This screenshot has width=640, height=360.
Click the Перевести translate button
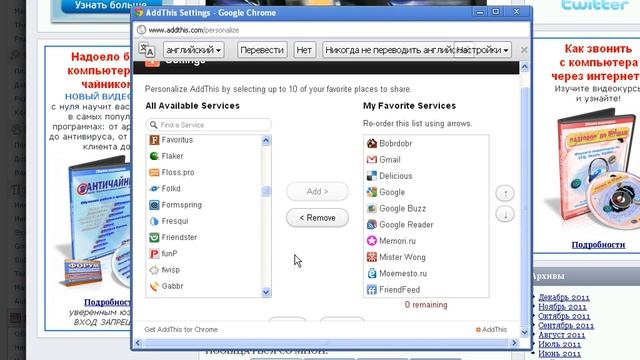(262, 50)
